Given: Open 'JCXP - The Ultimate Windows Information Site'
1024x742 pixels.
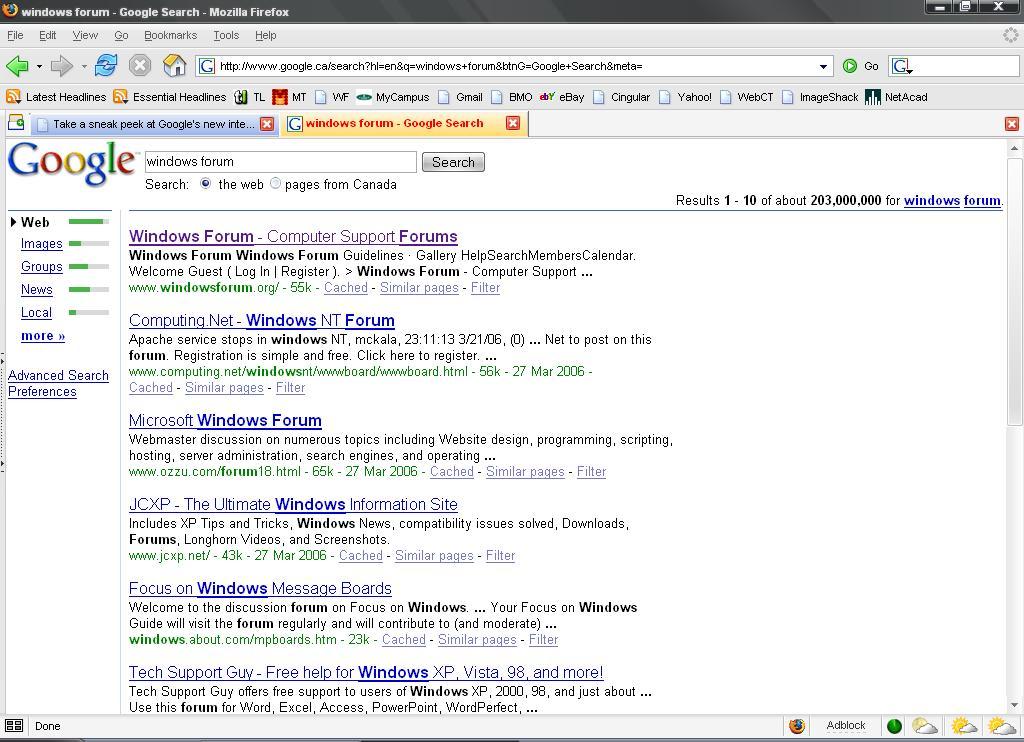Looking at the screenshot, I should point(293,504).
